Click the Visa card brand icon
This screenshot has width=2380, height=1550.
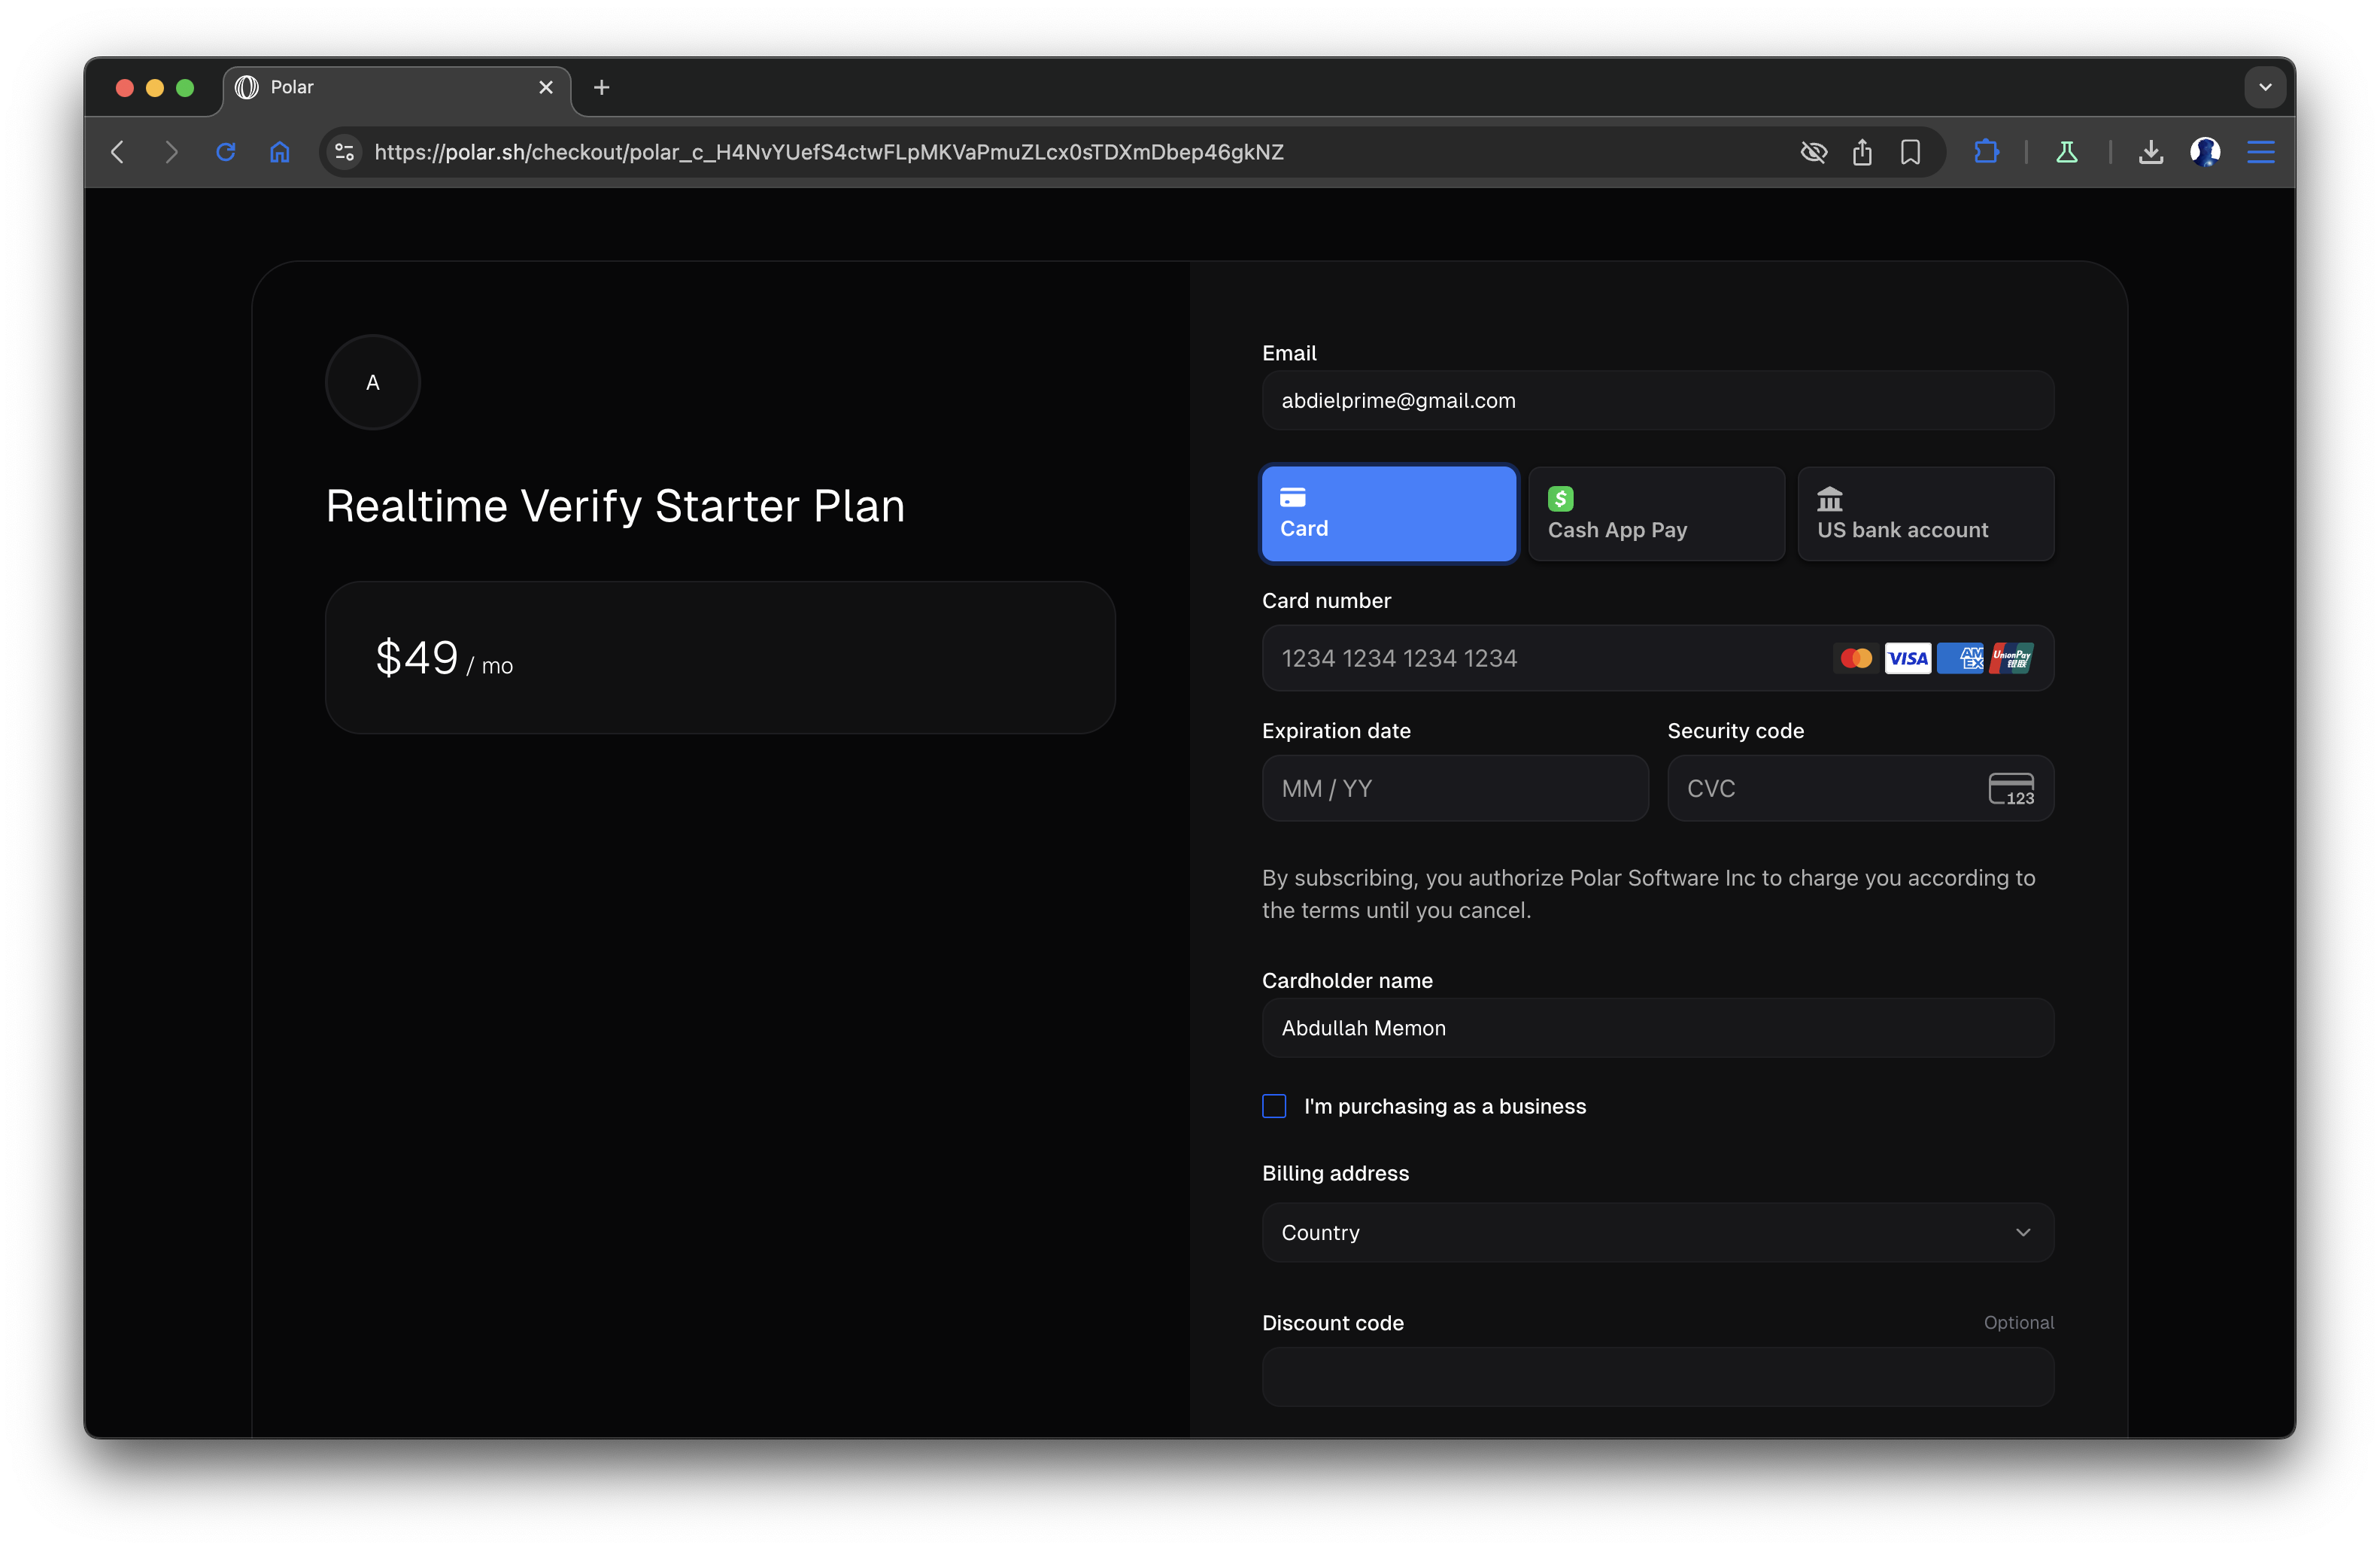pos(1908,658)
